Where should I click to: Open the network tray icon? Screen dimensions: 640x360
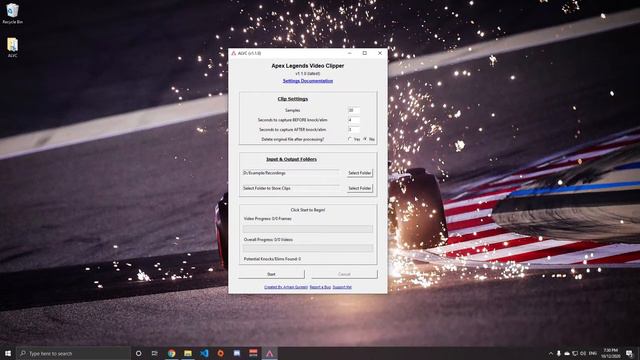(x=575, y=353)
